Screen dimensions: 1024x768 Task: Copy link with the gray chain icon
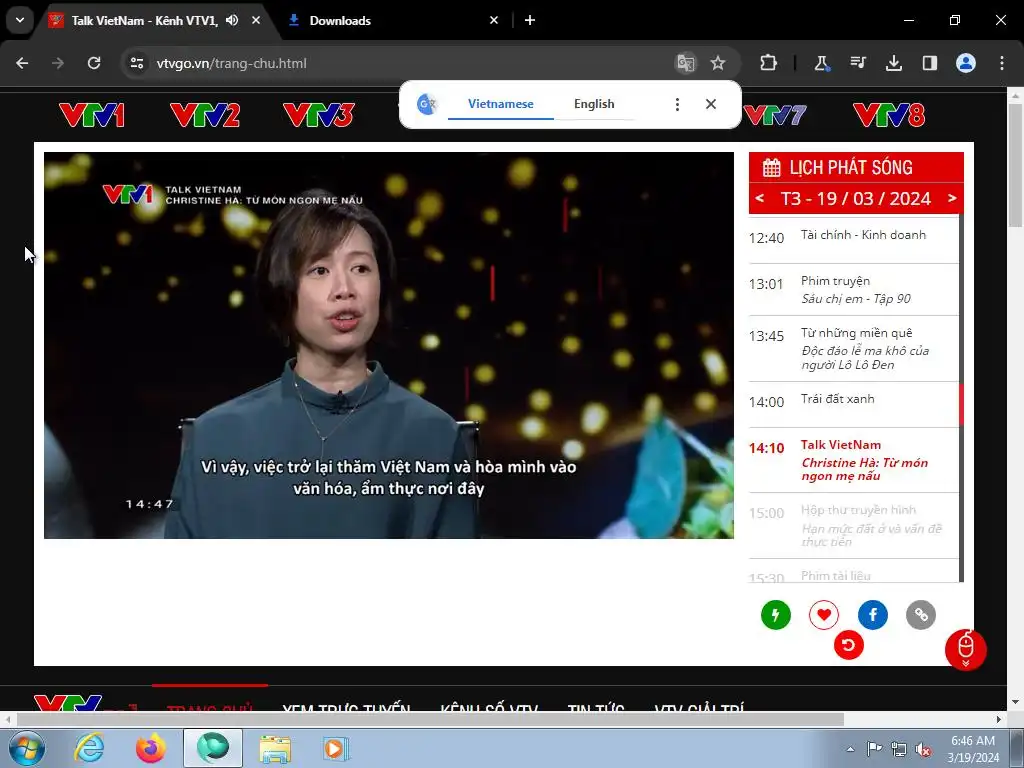coord(921,615)
